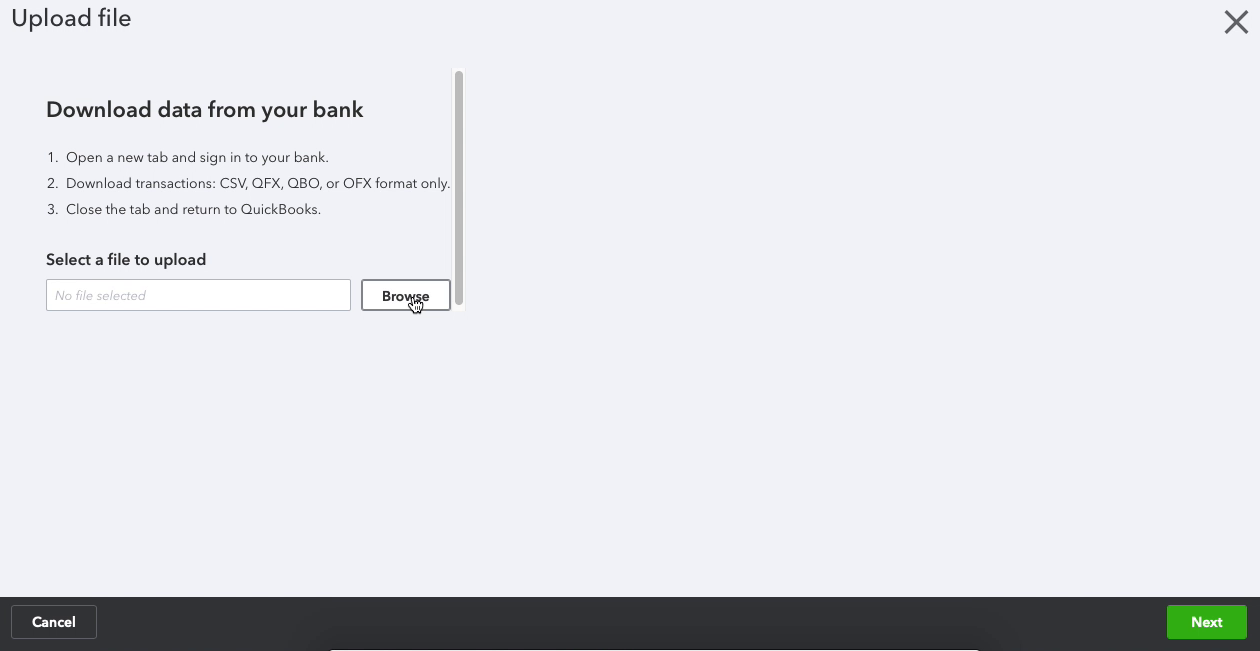This screenshot has width=1260, height=651.
Task: Close the Upload file dialog with X
Action: (1236, 22)
